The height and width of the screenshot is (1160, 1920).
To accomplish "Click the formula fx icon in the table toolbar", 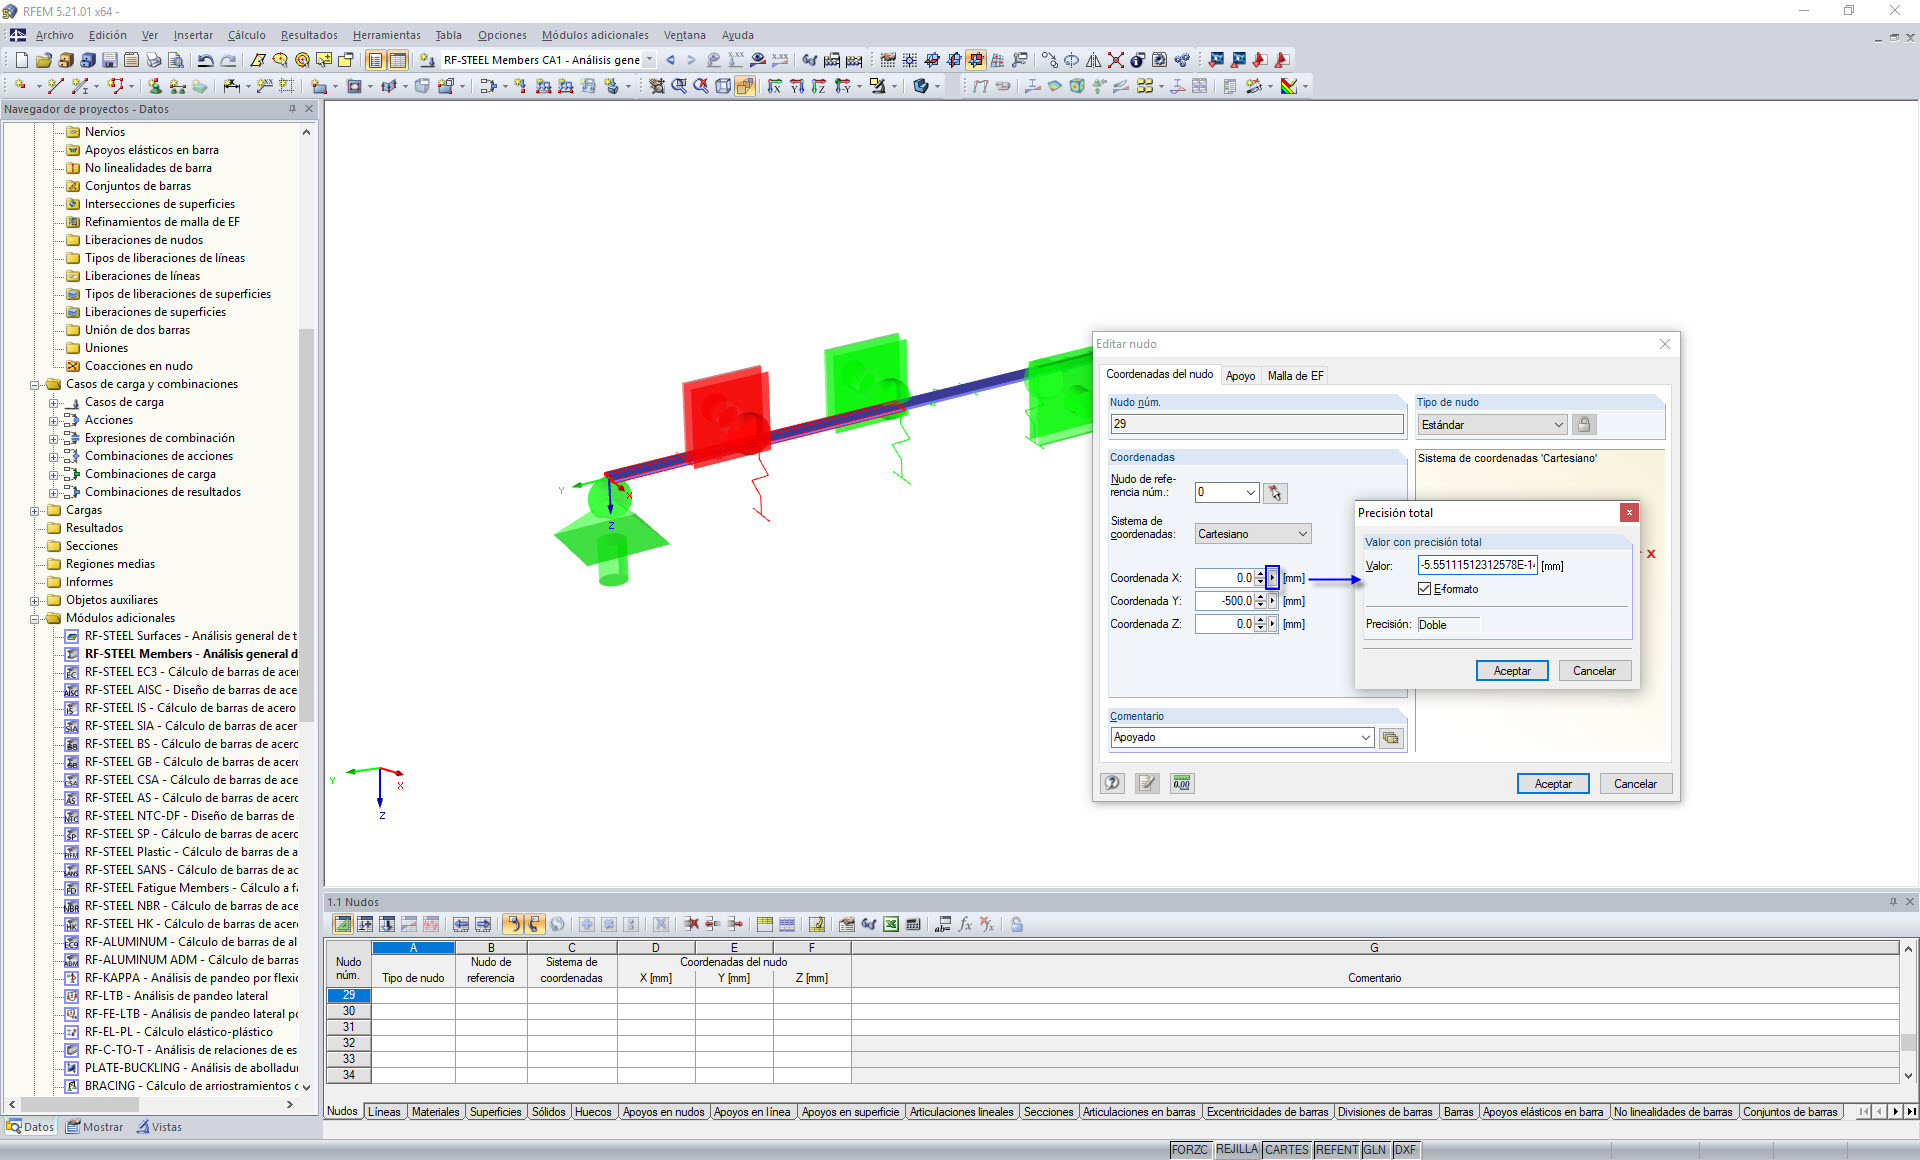I will click(x=965, y=925).
